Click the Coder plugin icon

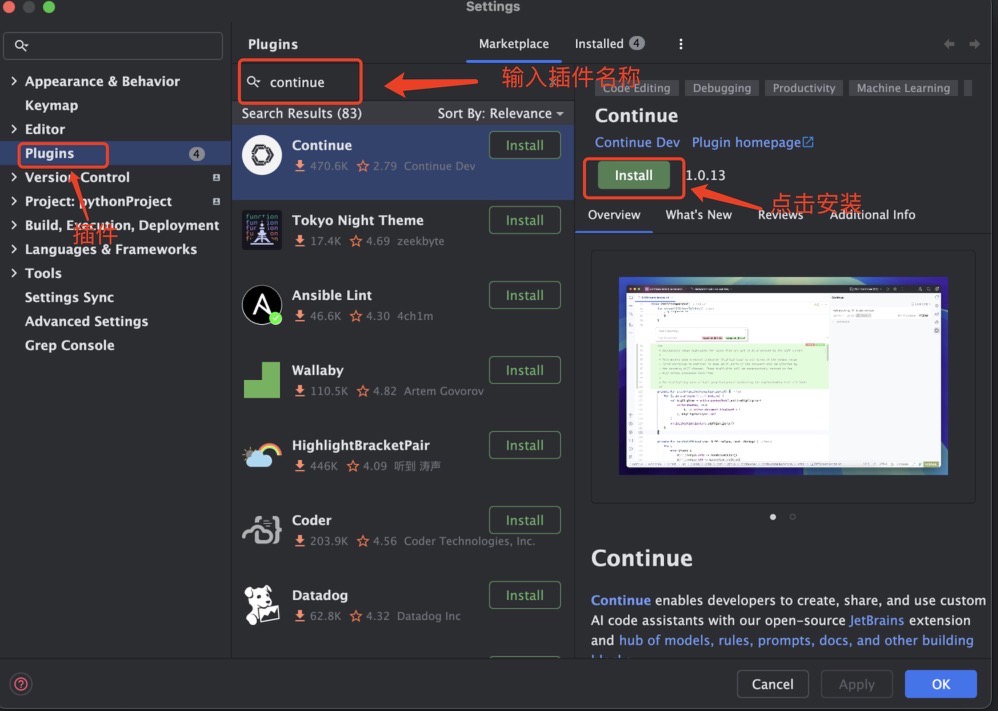[262, 530]
